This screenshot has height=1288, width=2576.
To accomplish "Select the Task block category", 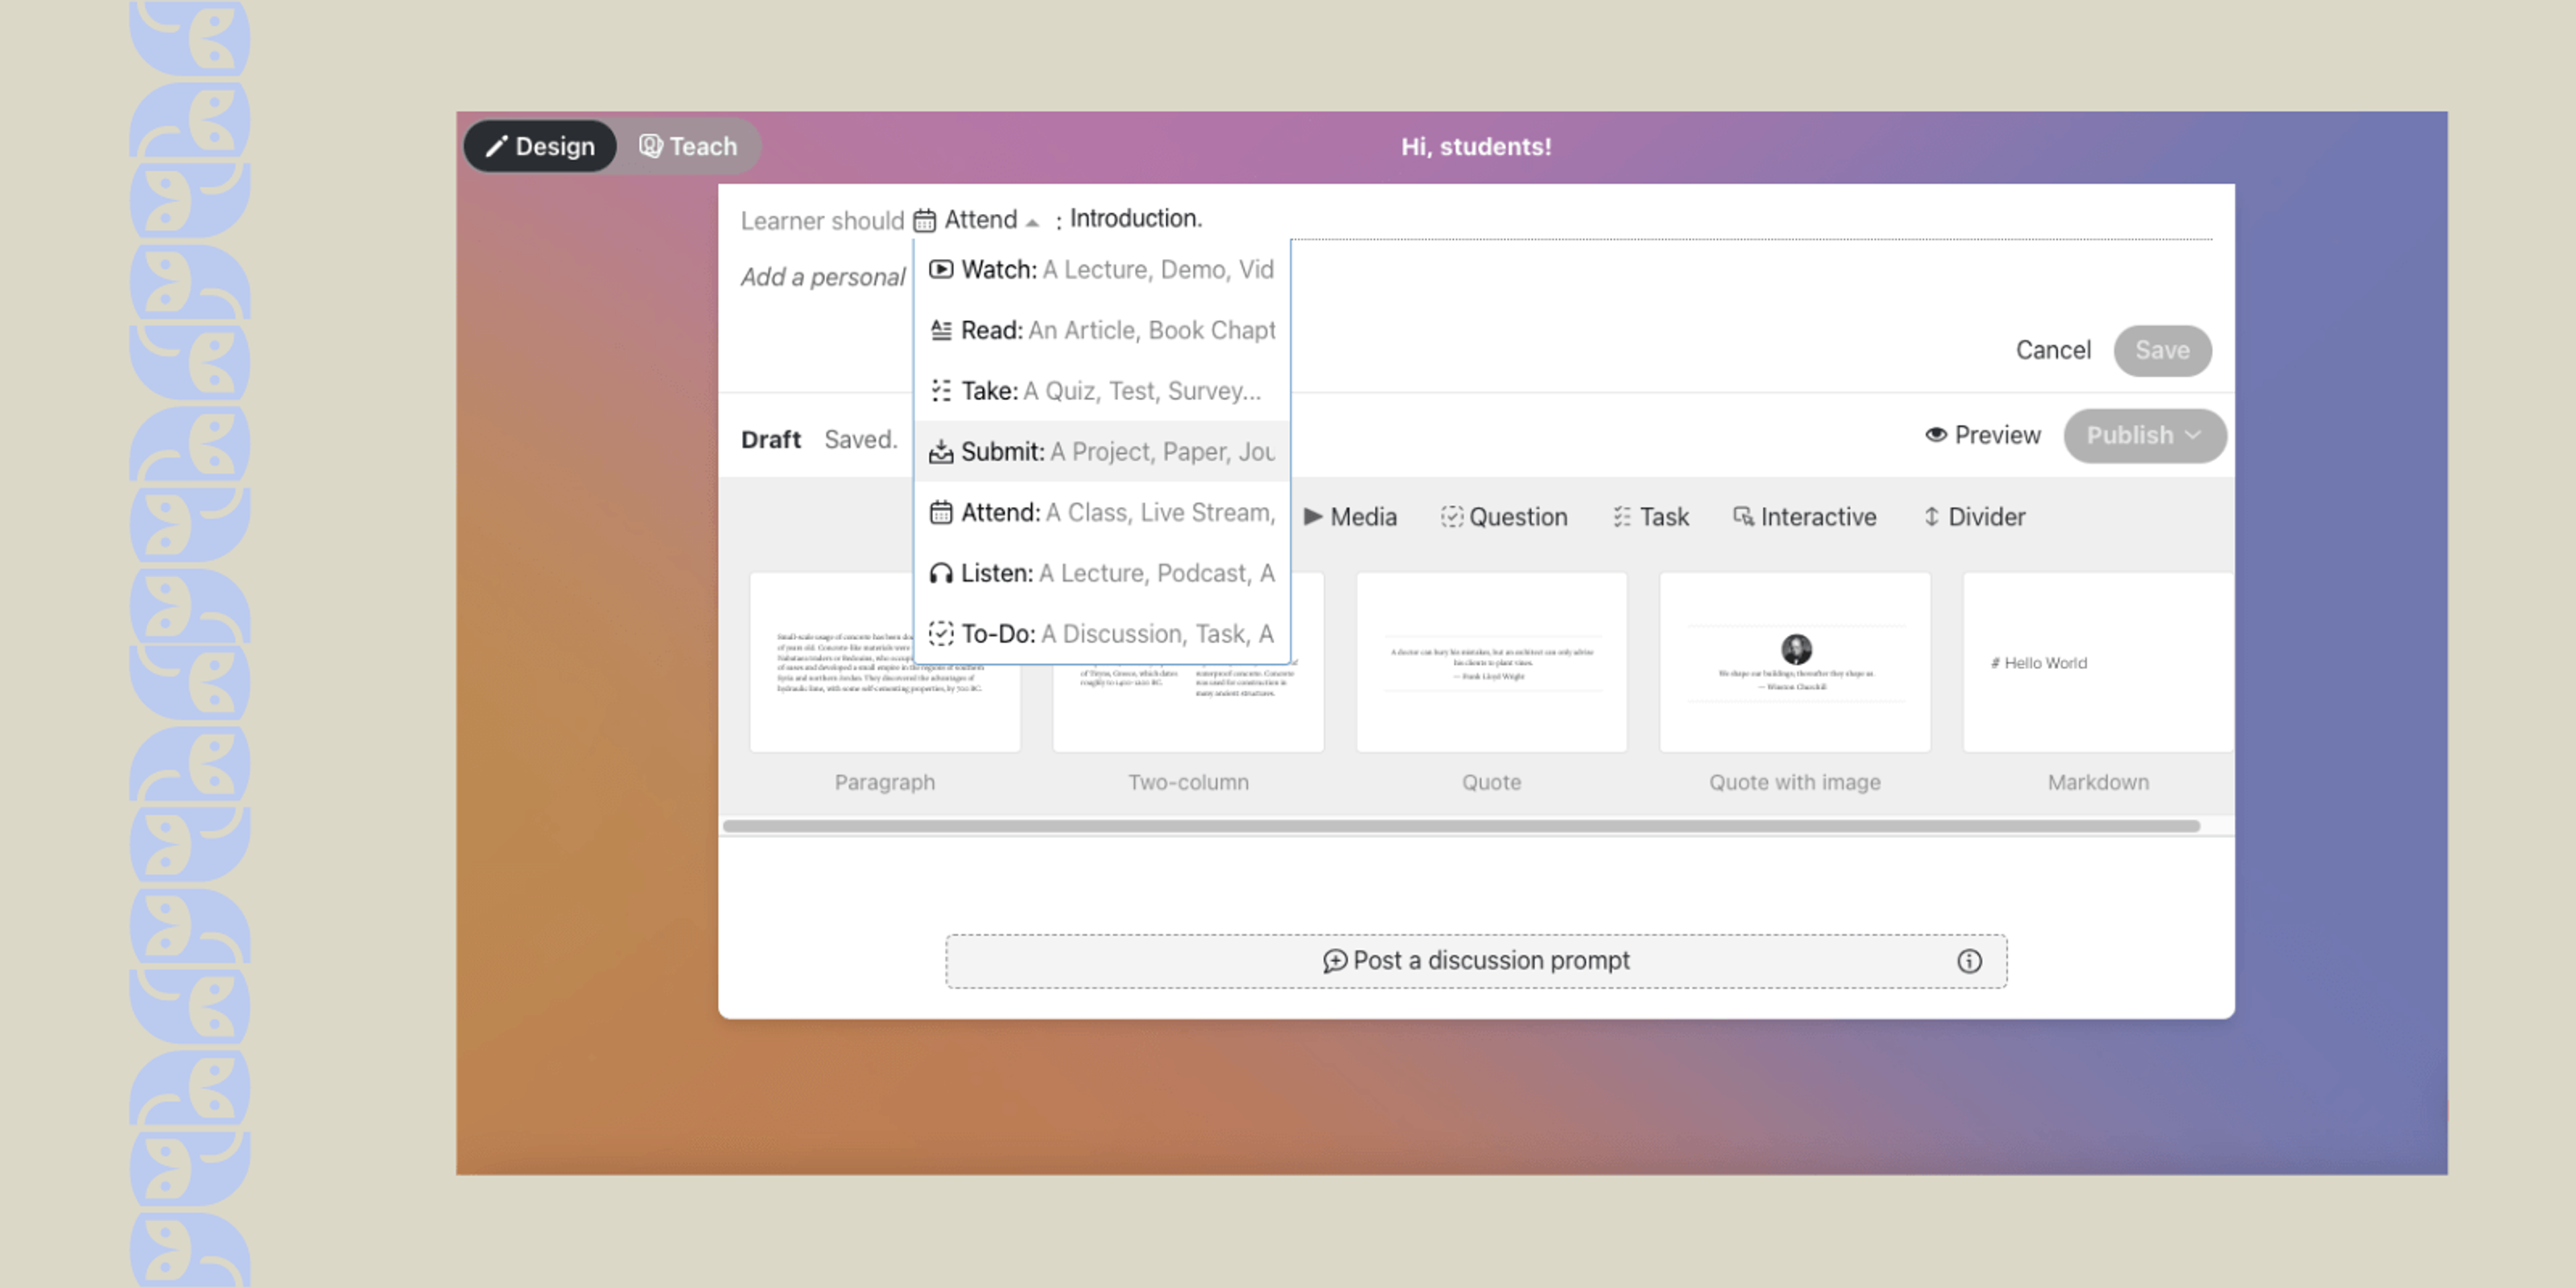I will [1650, 517].
